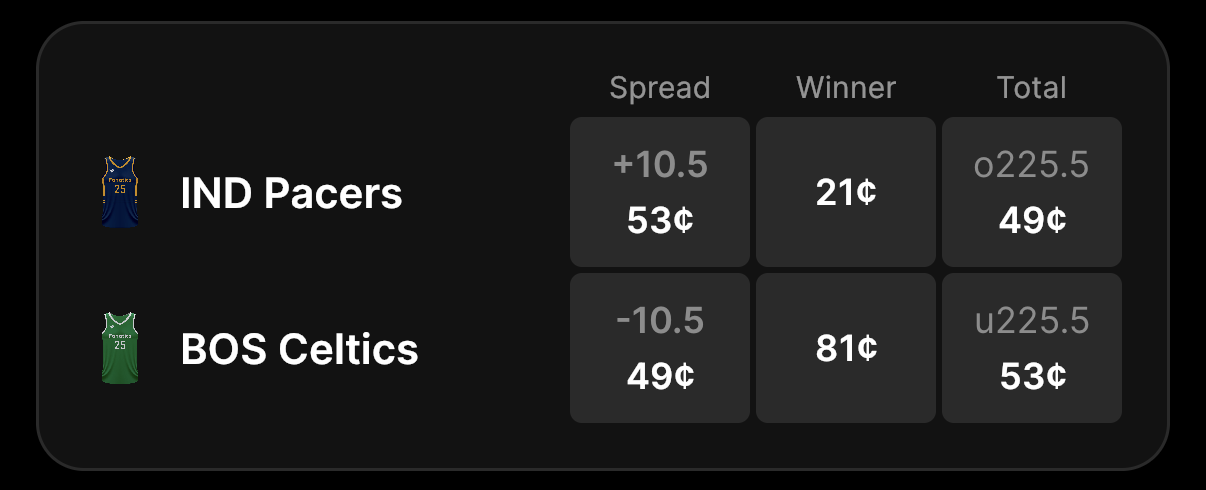1206x490 pixels.
Task: Open the IND Pacers team name
Action: pos(291,193)
